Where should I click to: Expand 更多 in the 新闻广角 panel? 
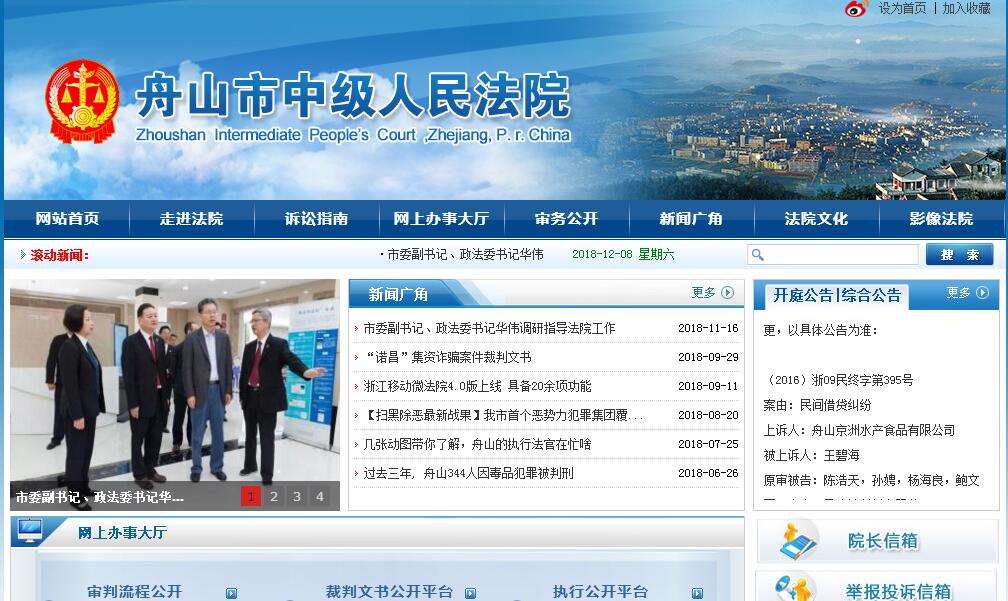(x=712, y=293)
